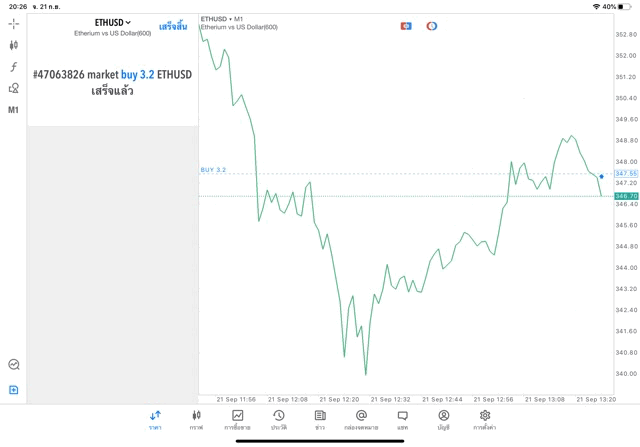Open the กล่องจดหมาย (Mailbox) tab

pyautogui.click(x=361, y=420)
